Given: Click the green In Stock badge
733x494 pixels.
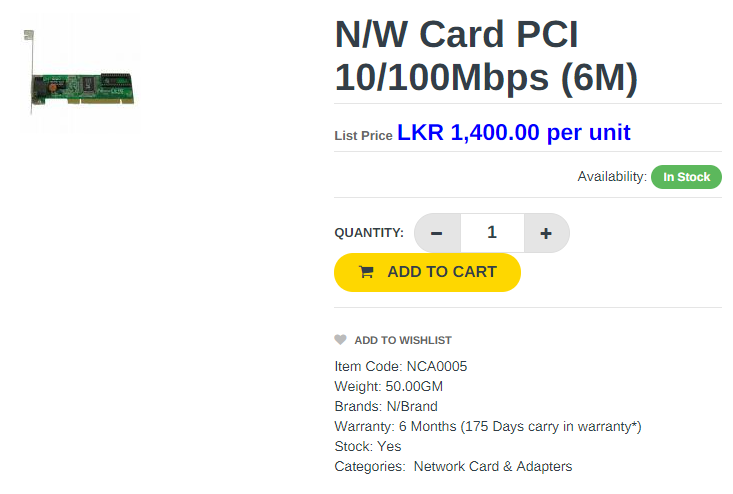Looking at the screenshot, I should (686, 177).
